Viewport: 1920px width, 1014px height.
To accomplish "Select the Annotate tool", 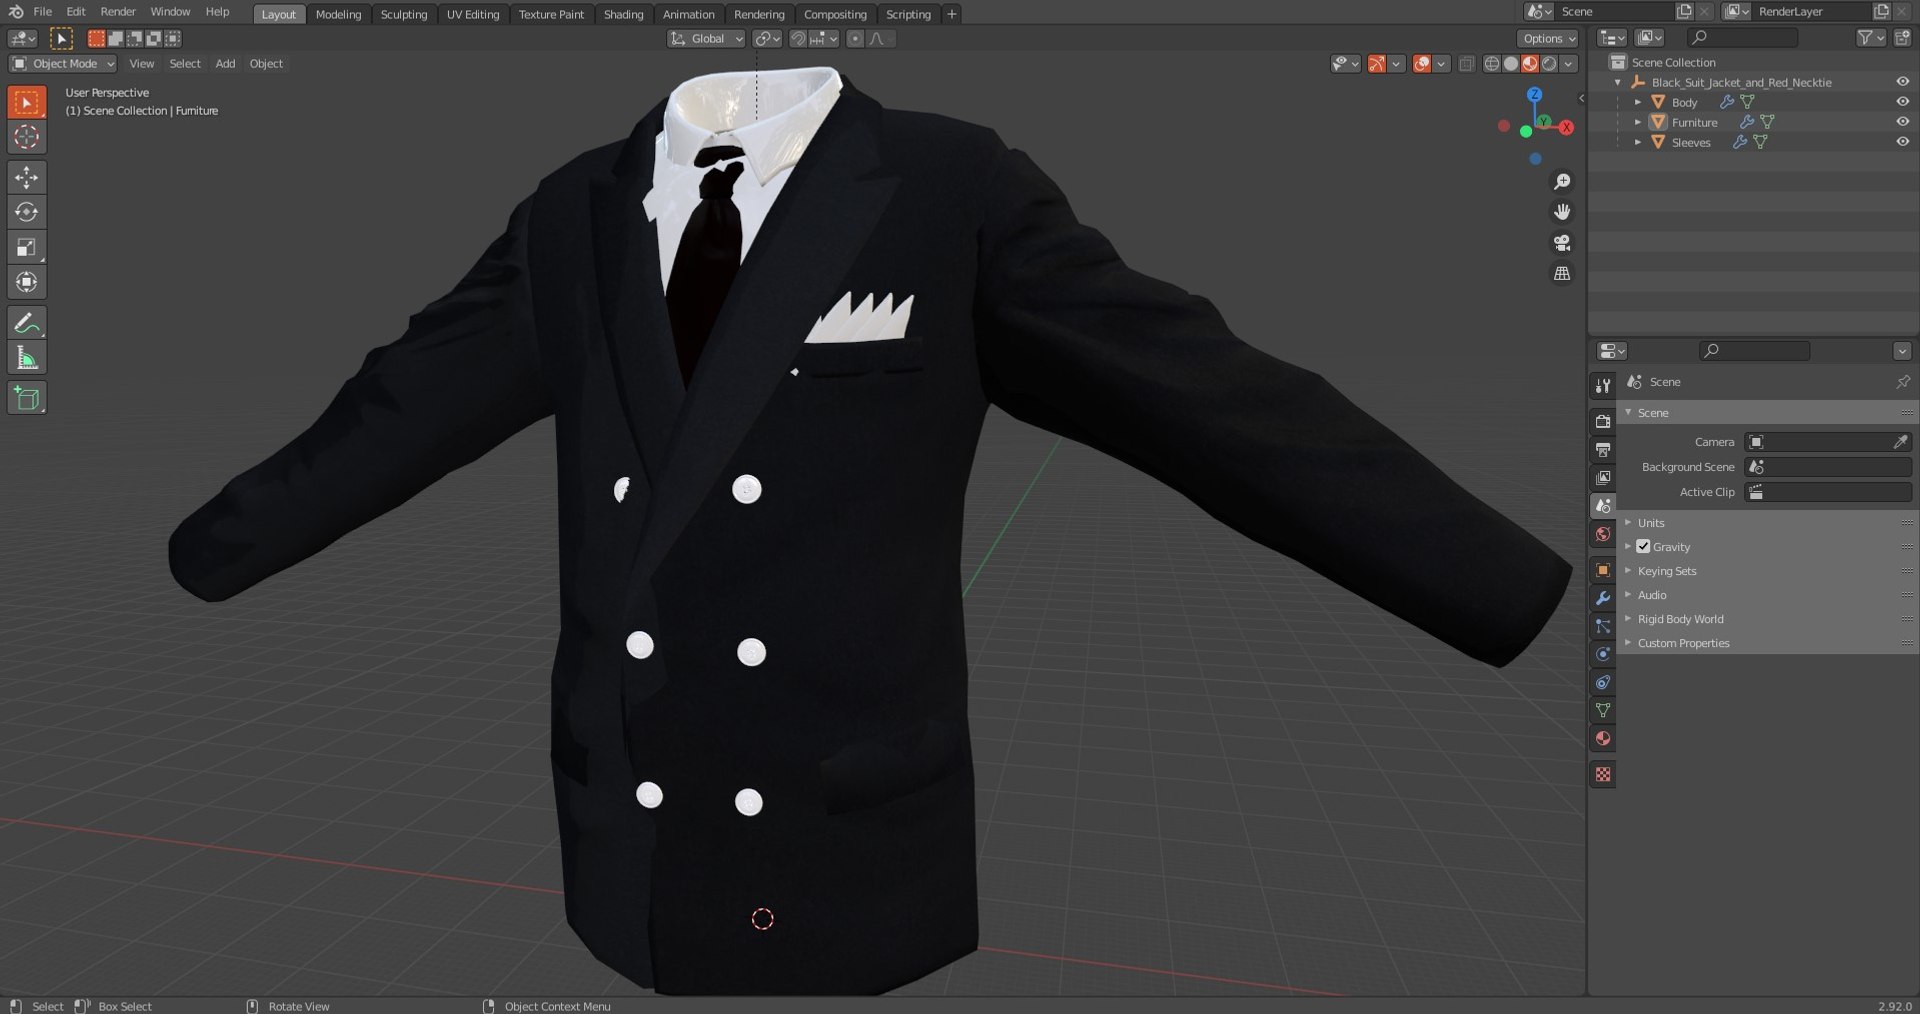I will [x=27, y=322].
